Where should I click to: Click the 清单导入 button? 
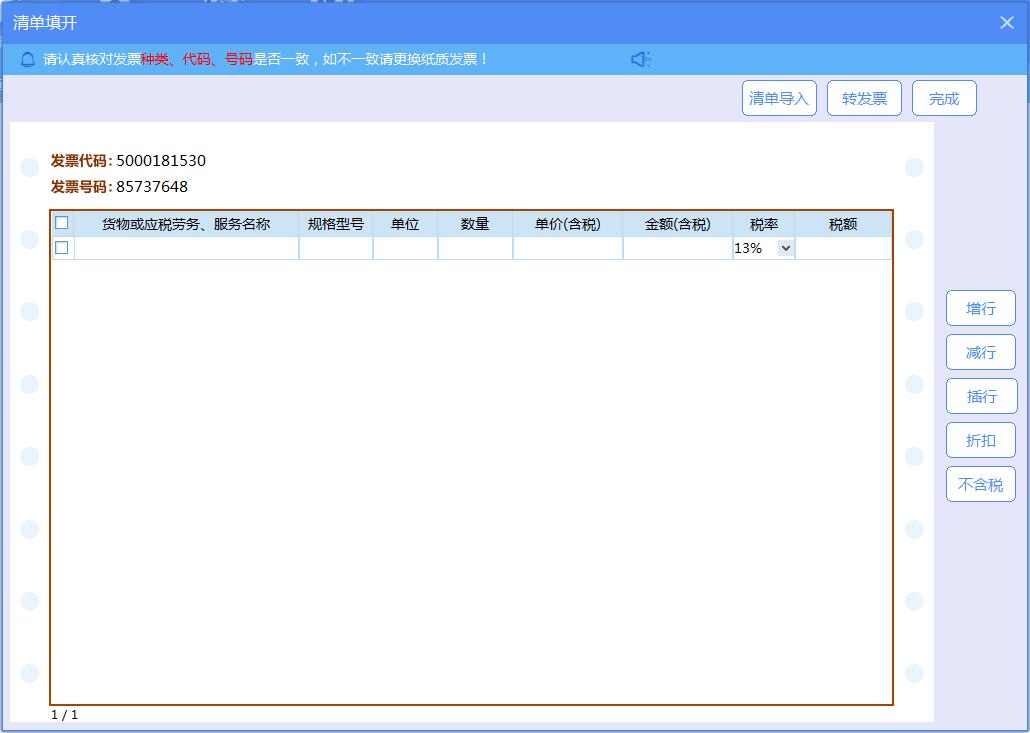(779, 98)
